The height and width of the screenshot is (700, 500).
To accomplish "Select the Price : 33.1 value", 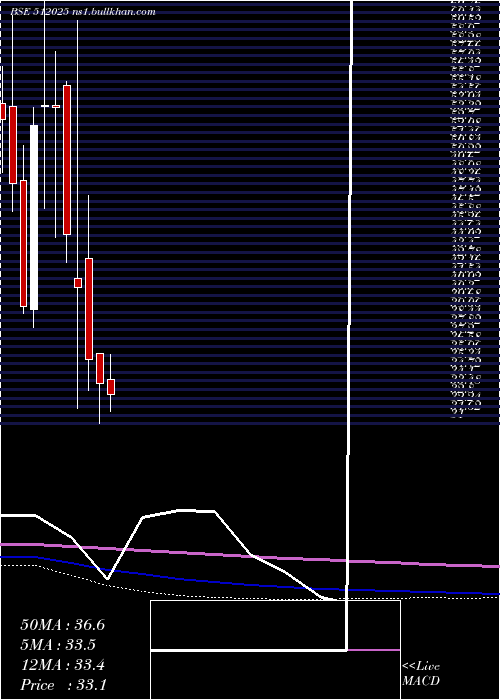I will point(63,685).
